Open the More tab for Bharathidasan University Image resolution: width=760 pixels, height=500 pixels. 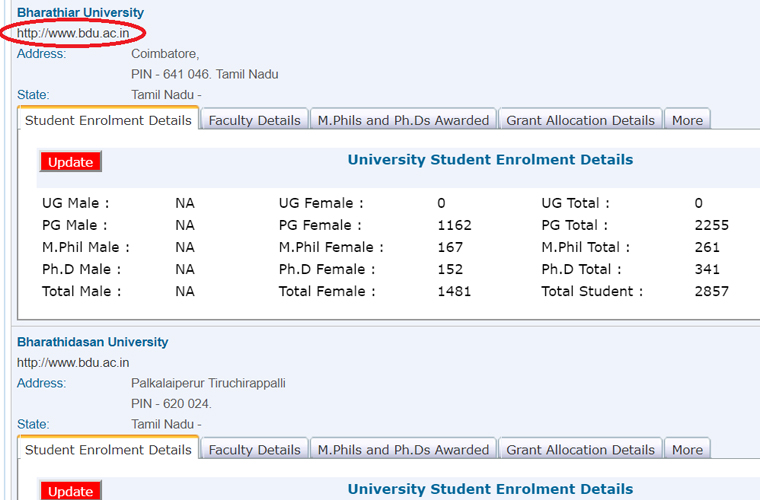tap(687, 449)
